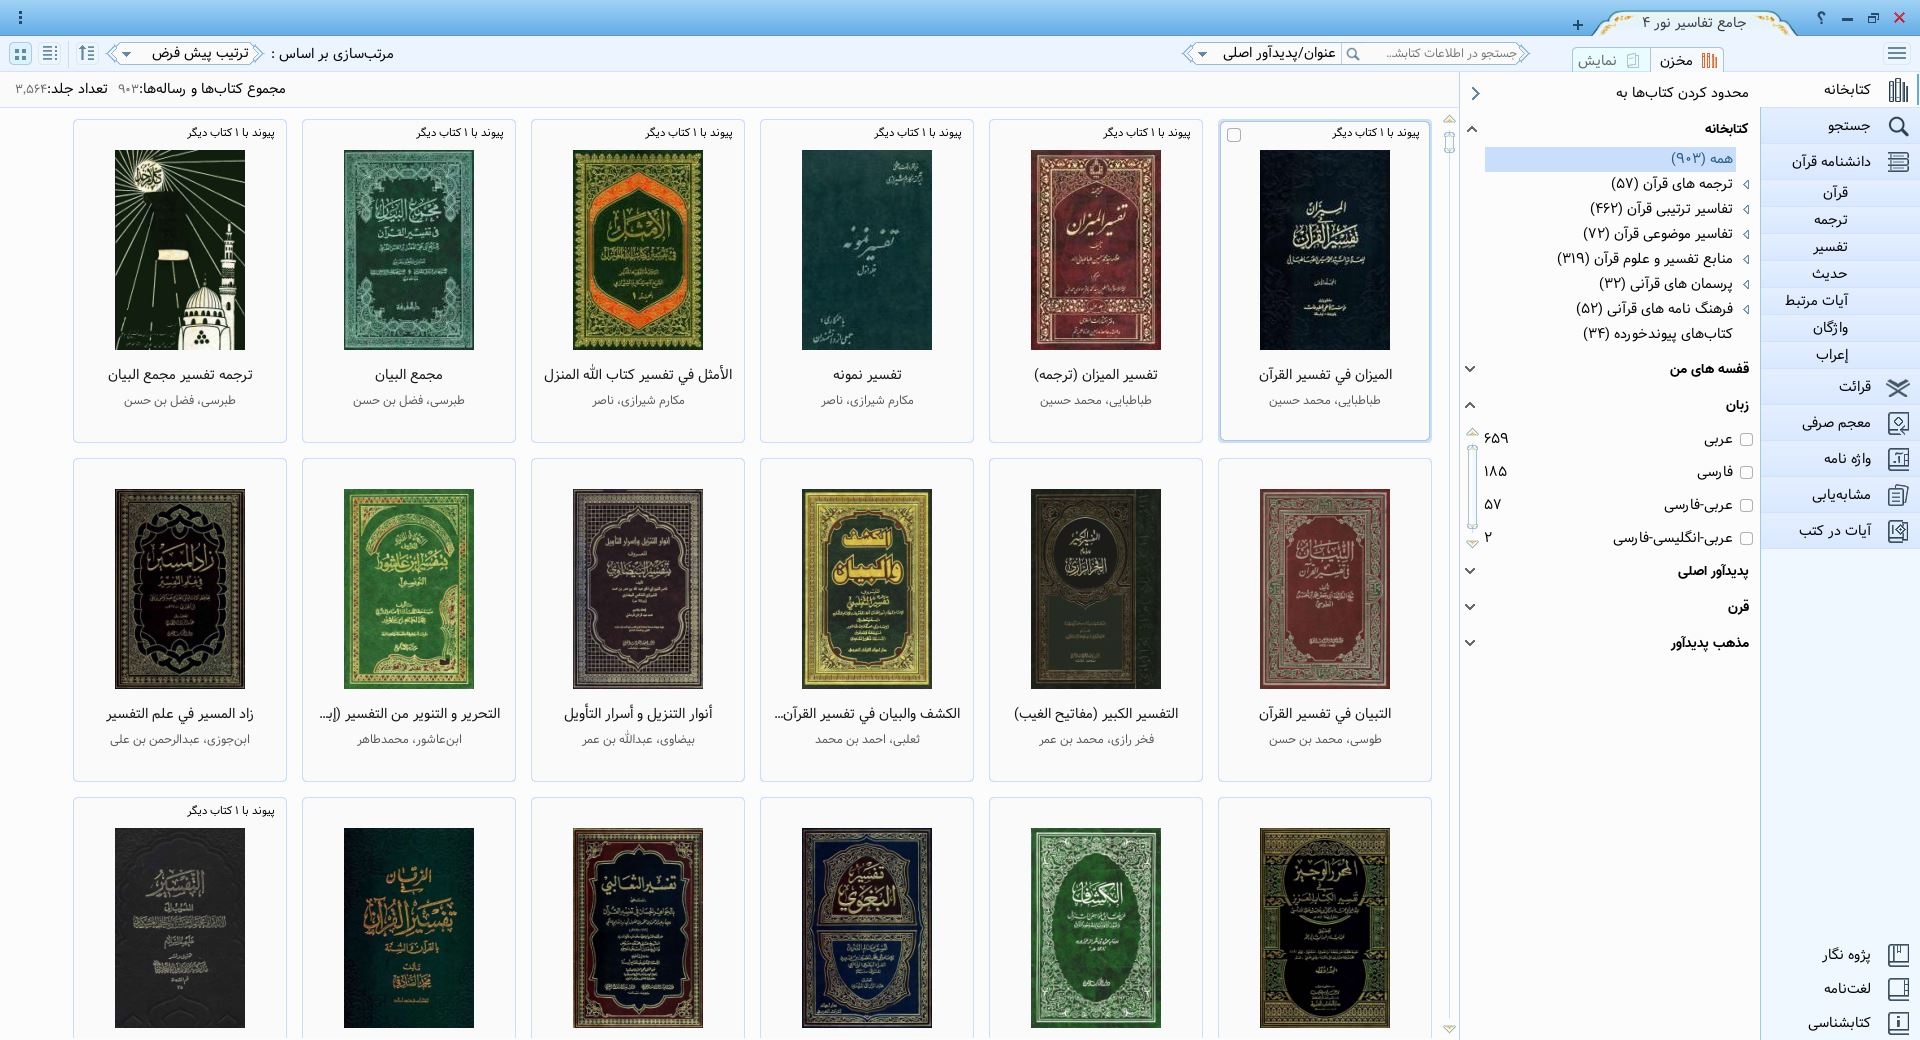Tick the checkbox on الميزان في تفسير القرآن
1920x1040 pixels.
click(1234, 135)
